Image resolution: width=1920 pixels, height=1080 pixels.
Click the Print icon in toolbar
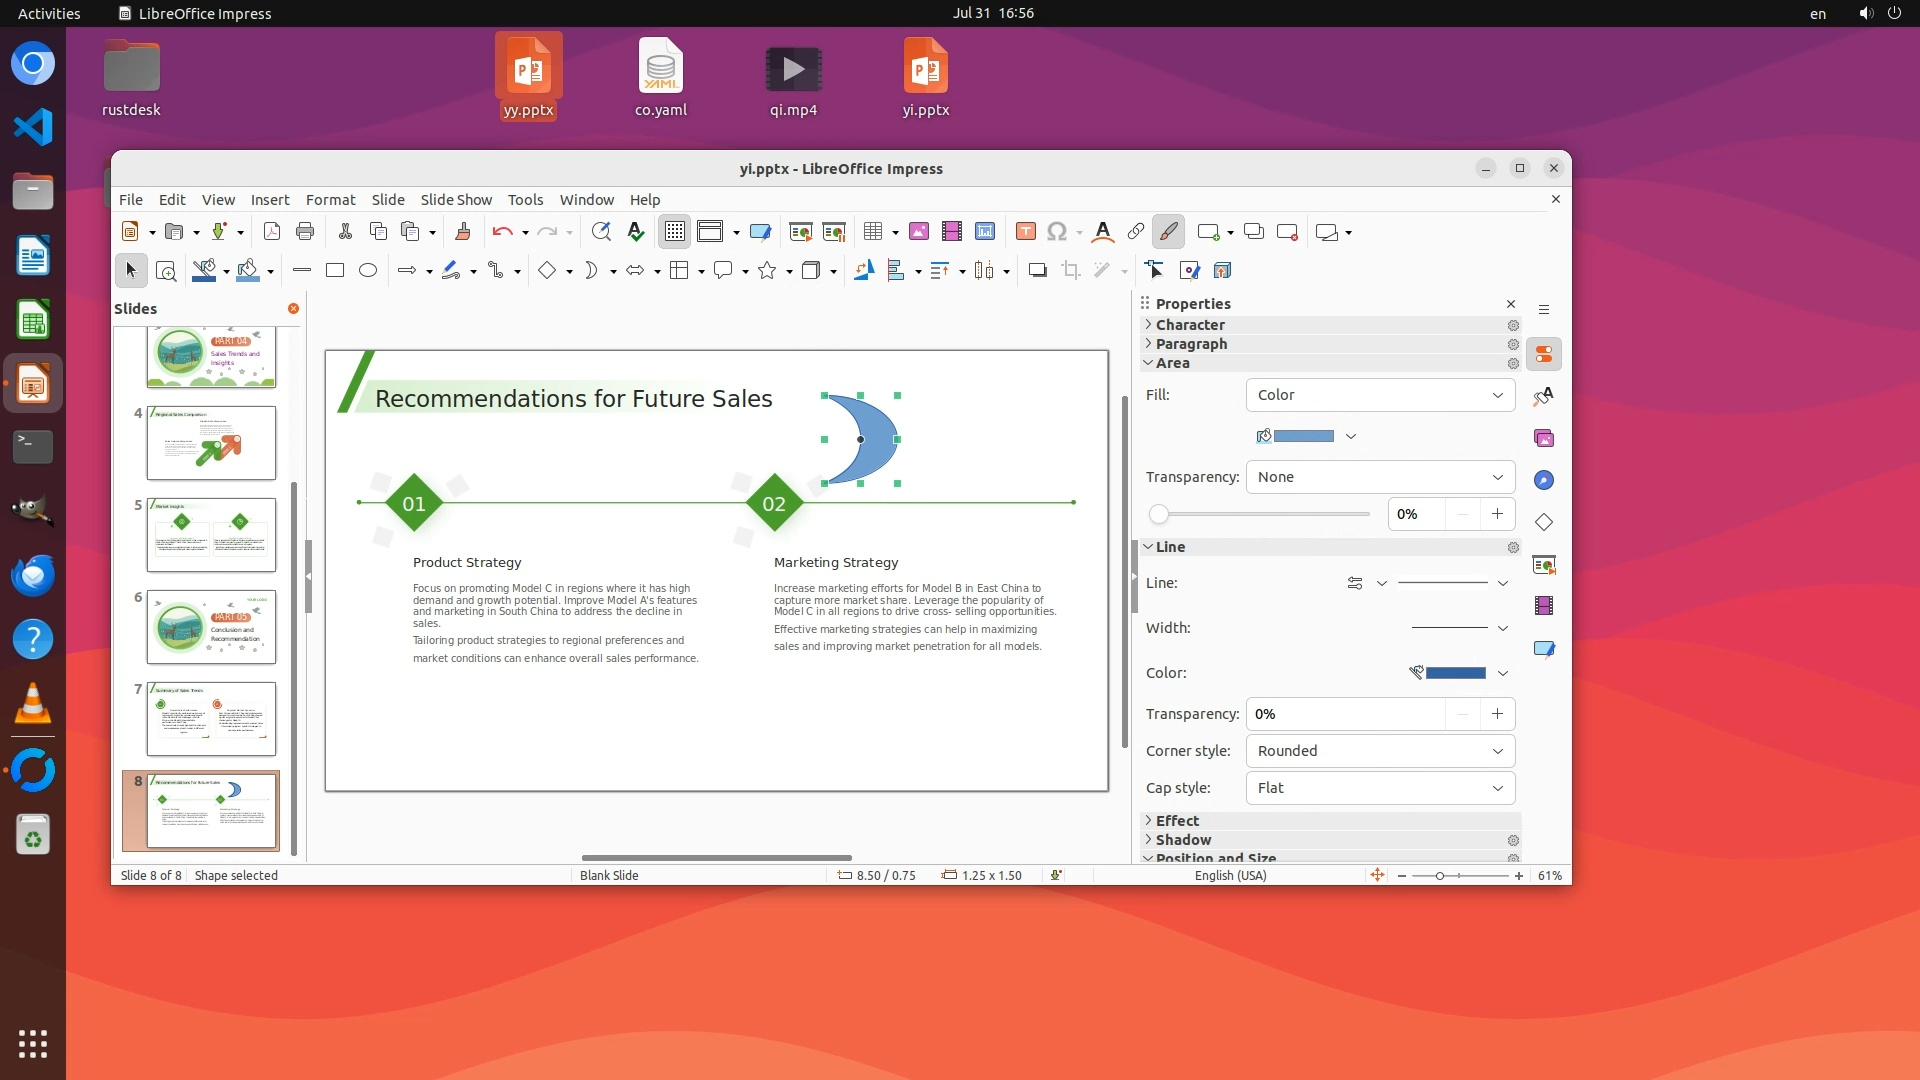(x=305, y=232)
